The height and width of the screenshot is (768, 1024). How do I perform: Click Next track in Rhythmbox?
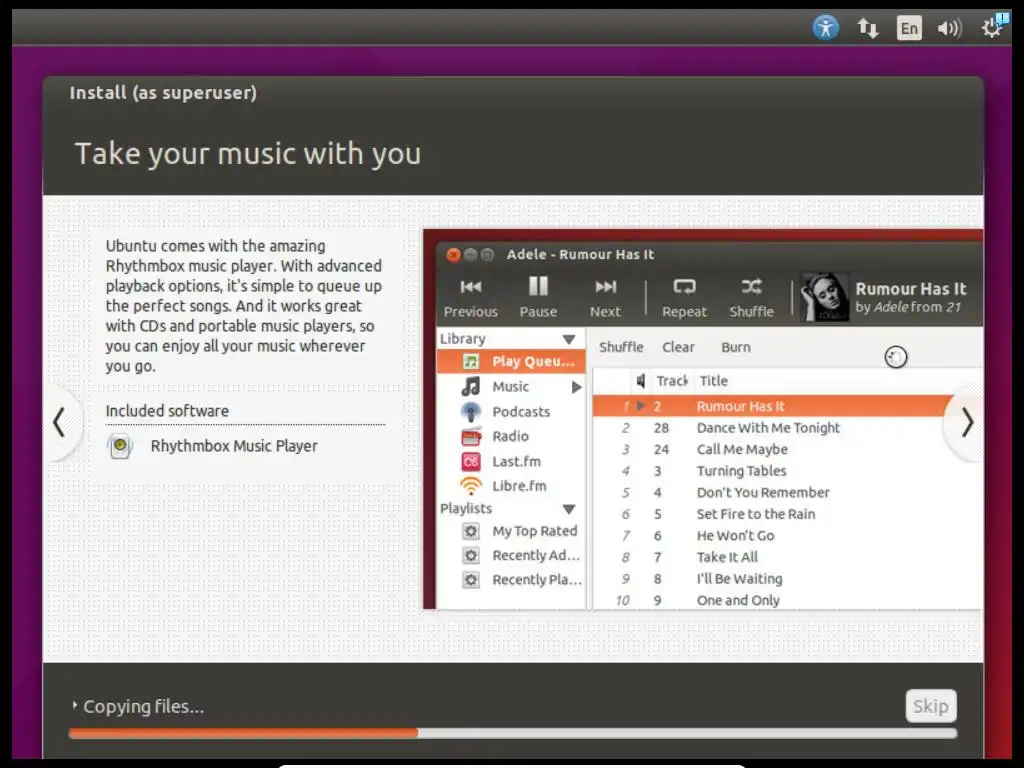(605, 297)
